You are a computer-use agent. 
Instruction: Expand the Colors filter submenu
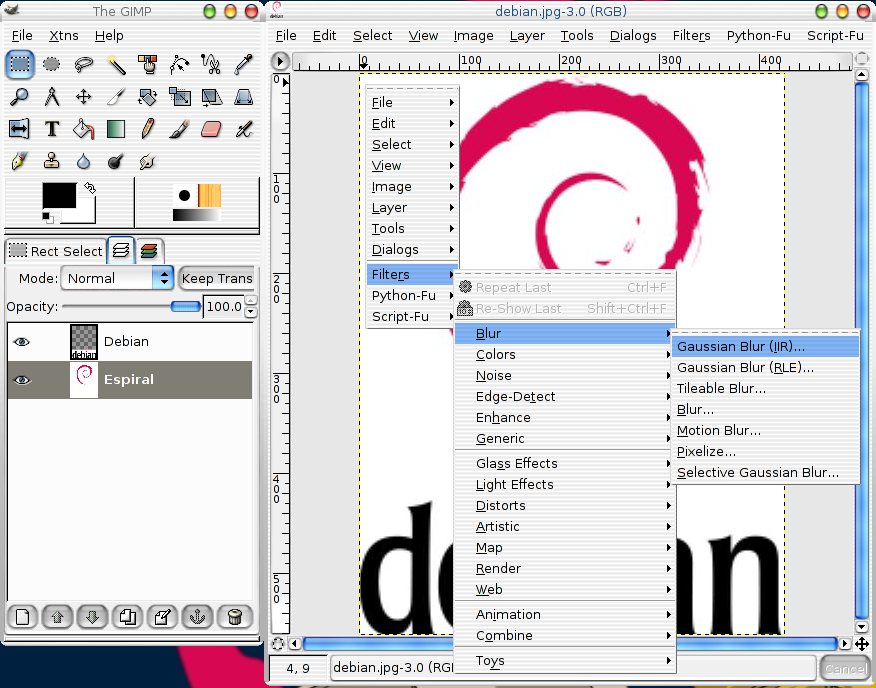tap(565, 354)
